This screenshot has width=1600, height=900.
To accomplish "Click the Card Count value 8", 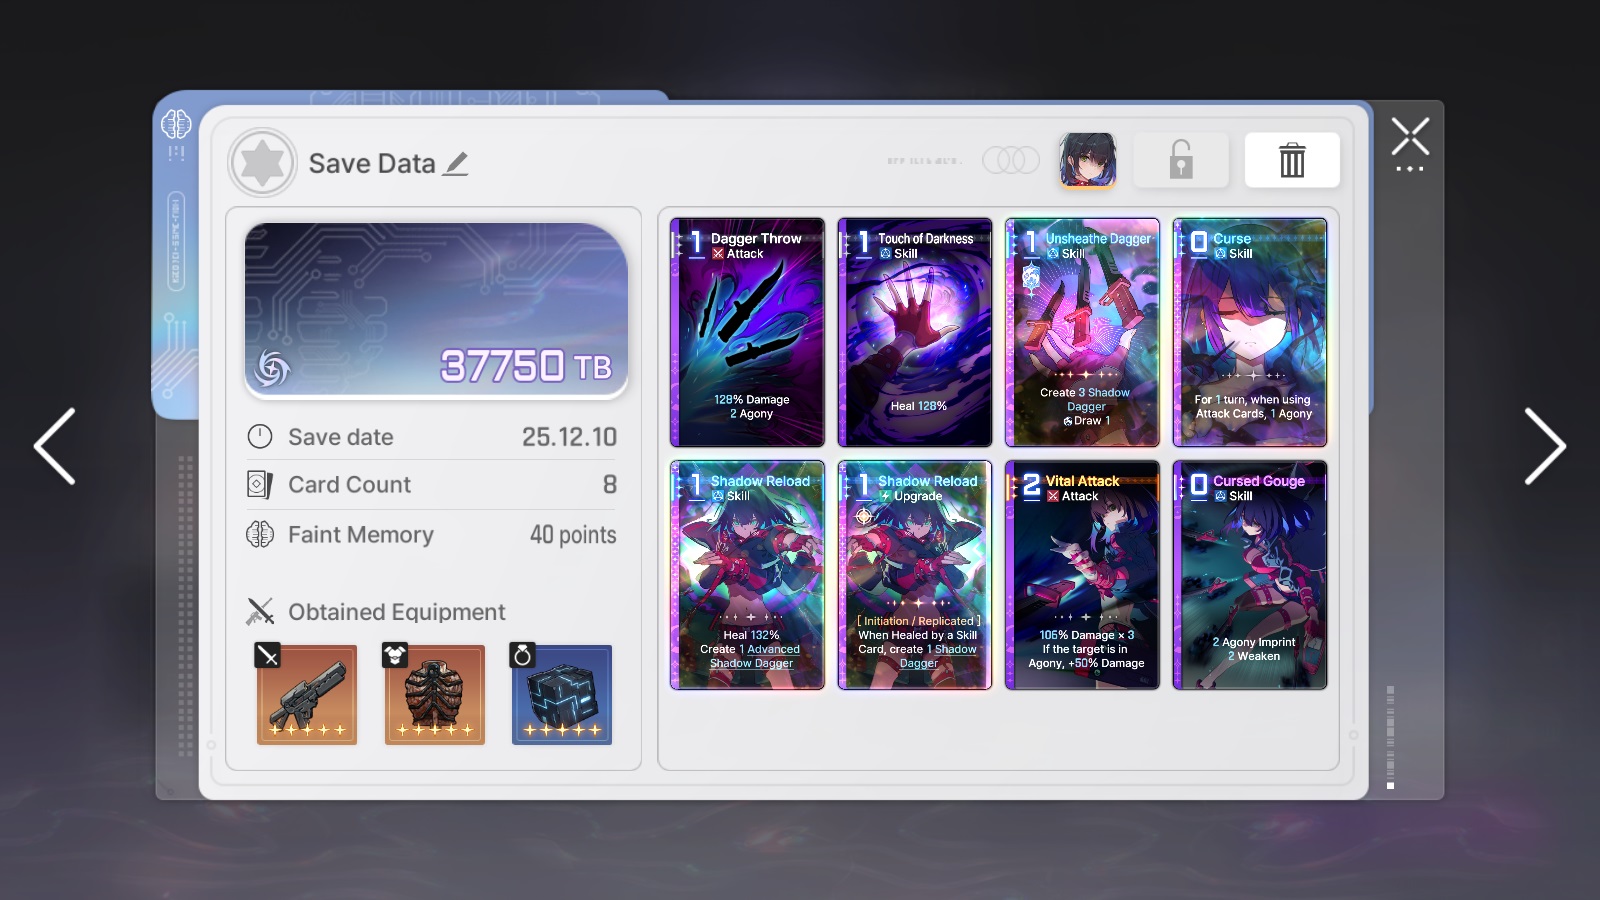I will tap(610, 485).
